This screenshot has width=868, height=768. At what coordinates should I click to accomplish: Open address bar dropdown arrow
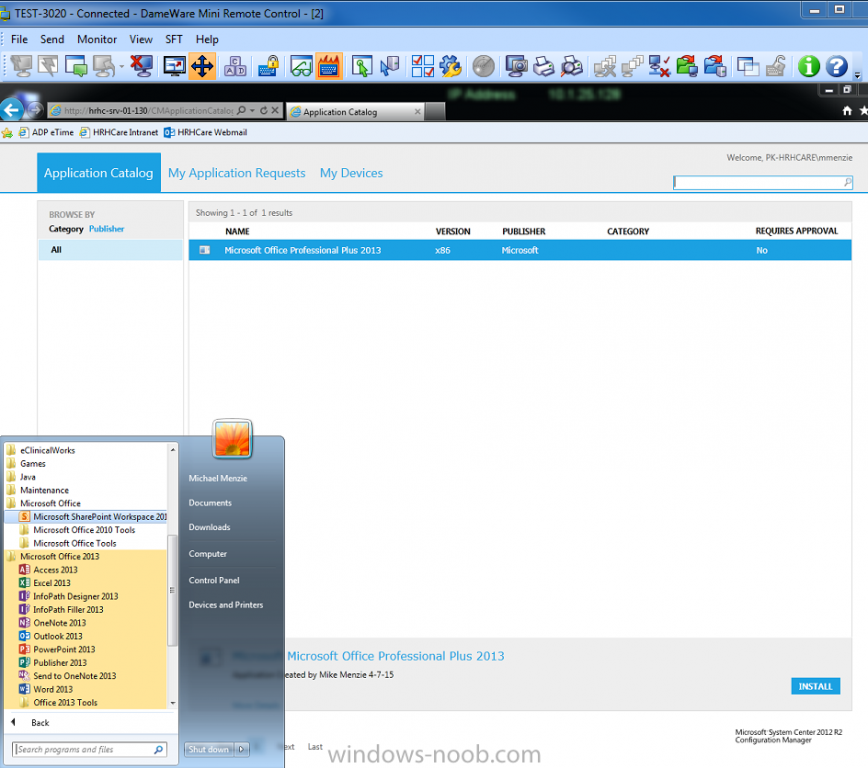(x=252, y=110)
